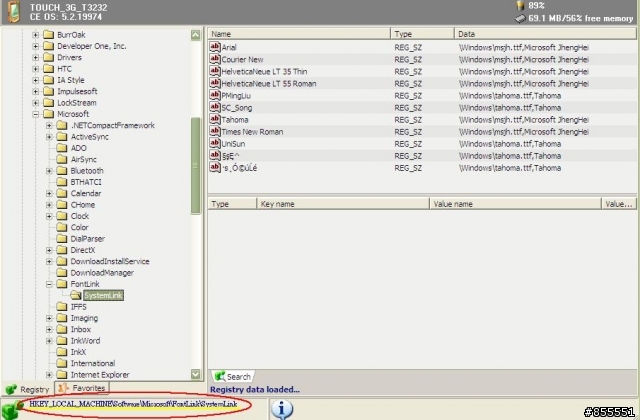This screenshot has height=420, width=640.
Task: Expand the Bluetooth key
Action: [x=49, y=171]
